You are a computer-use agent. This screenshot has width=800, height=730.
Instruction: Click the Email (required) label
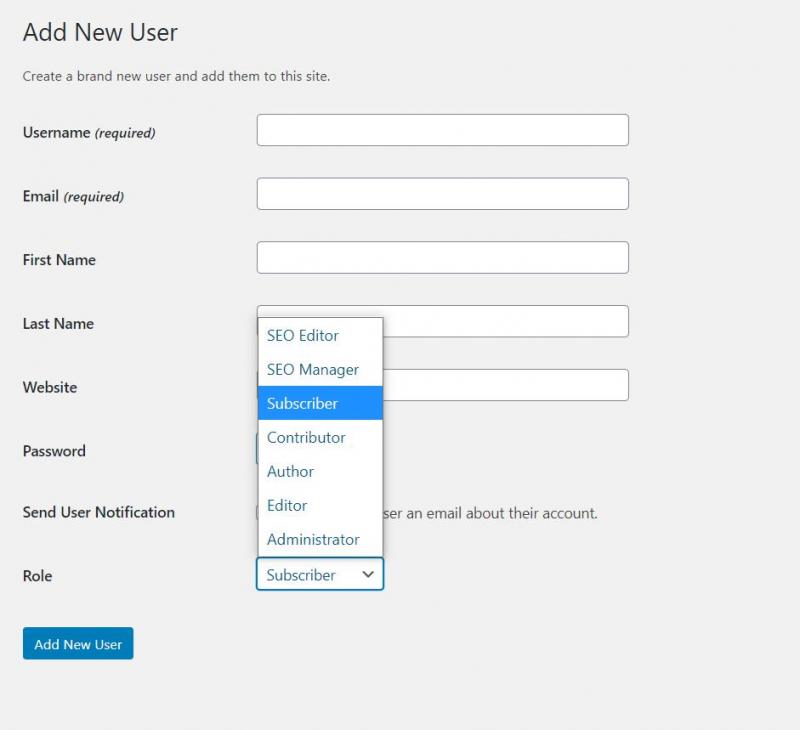[x=73, y=197]
